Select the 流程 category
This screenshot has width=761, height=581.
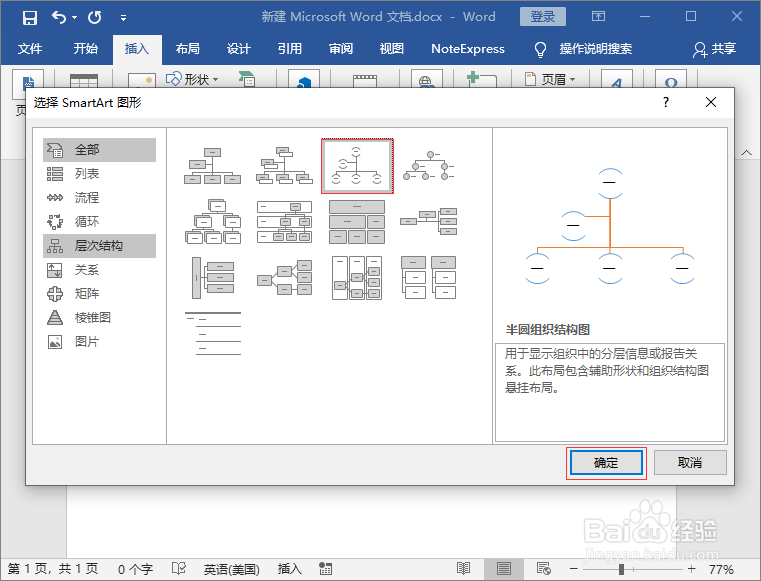click(x=99, y=198)
